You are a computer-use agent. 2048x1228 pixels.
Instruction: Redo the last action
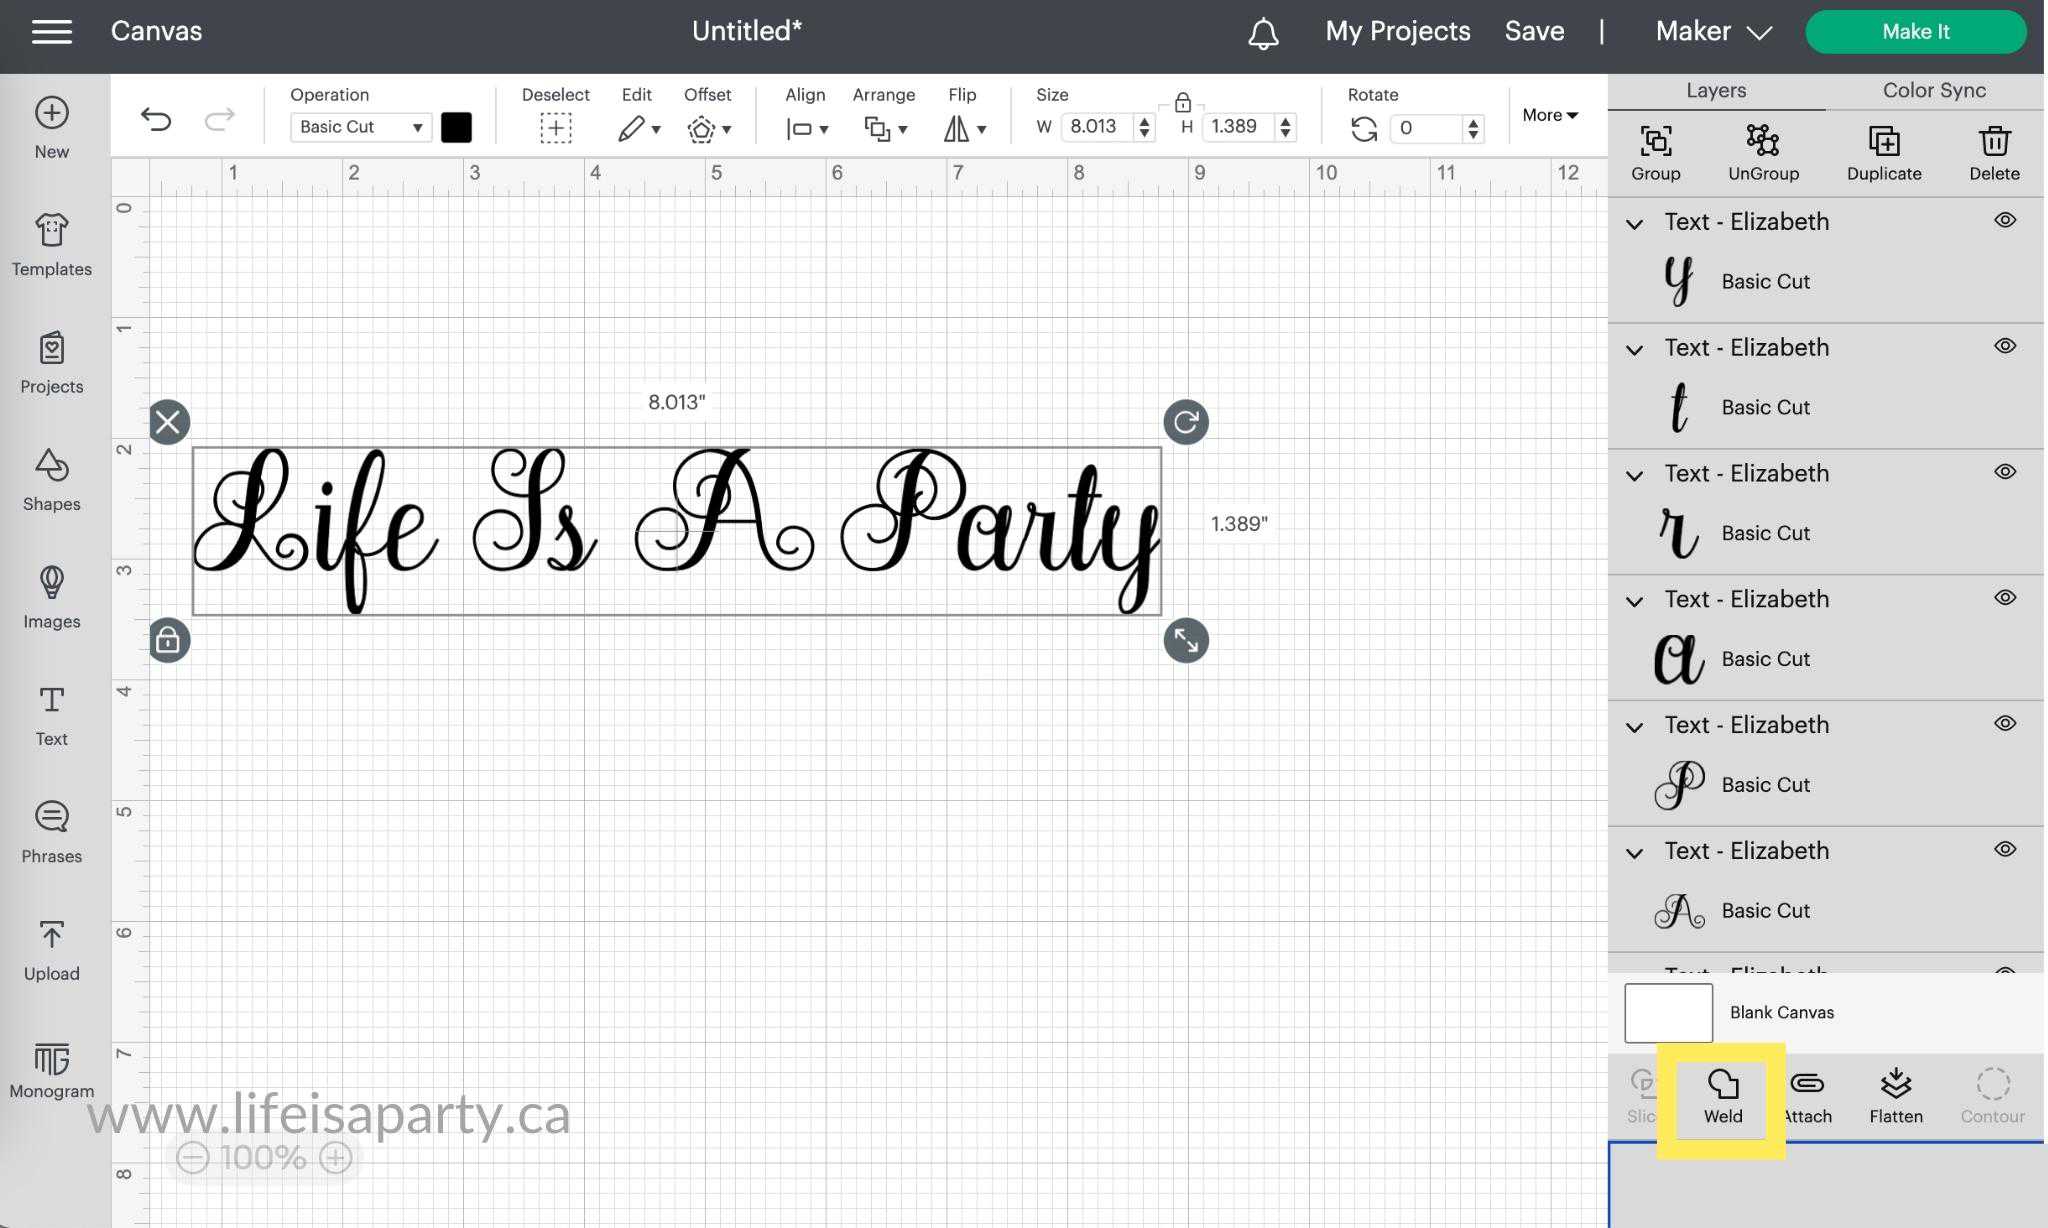point(219,121)
